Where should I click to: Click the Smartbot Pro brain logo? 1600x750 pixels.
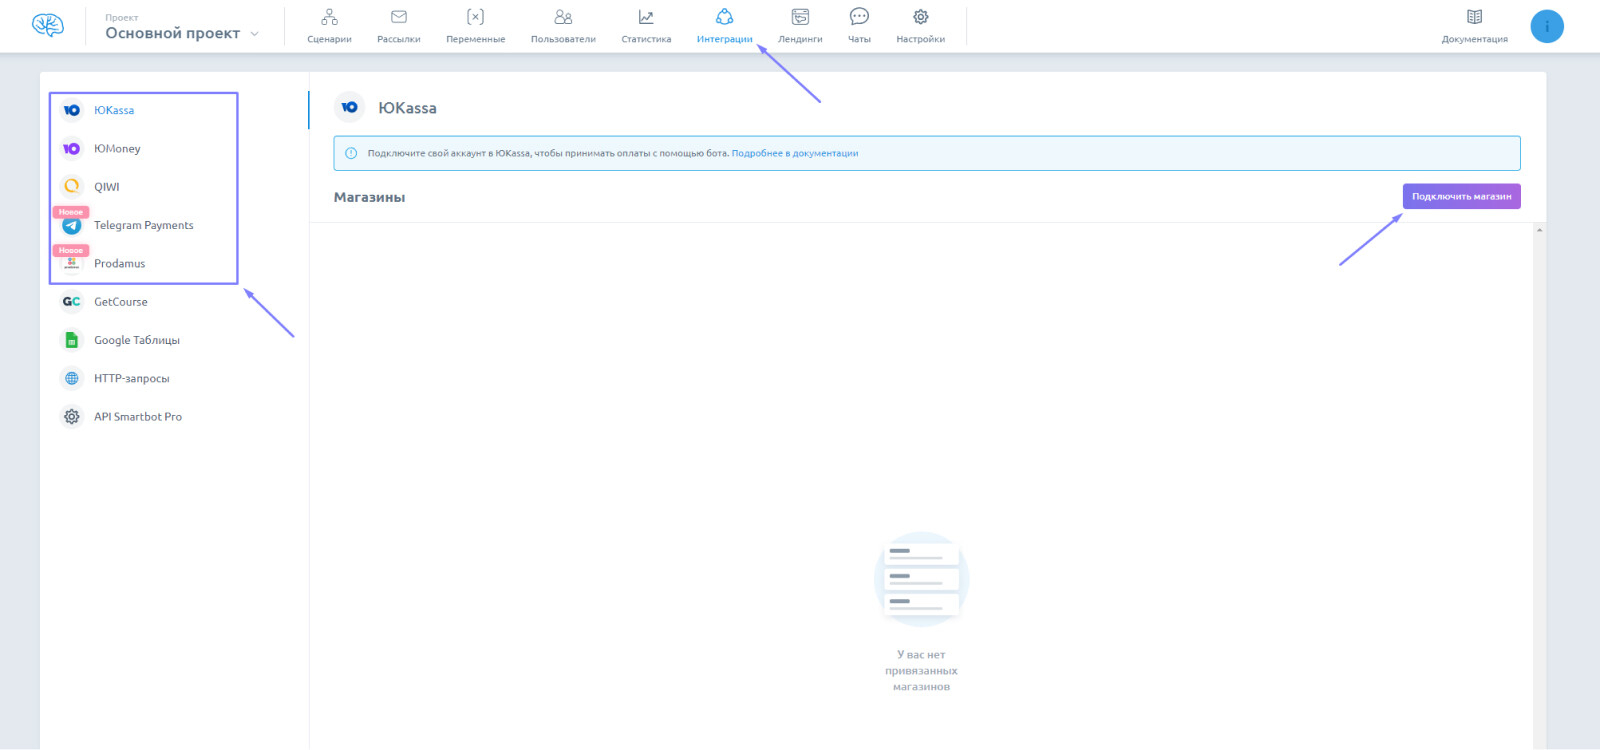[48, 26]
